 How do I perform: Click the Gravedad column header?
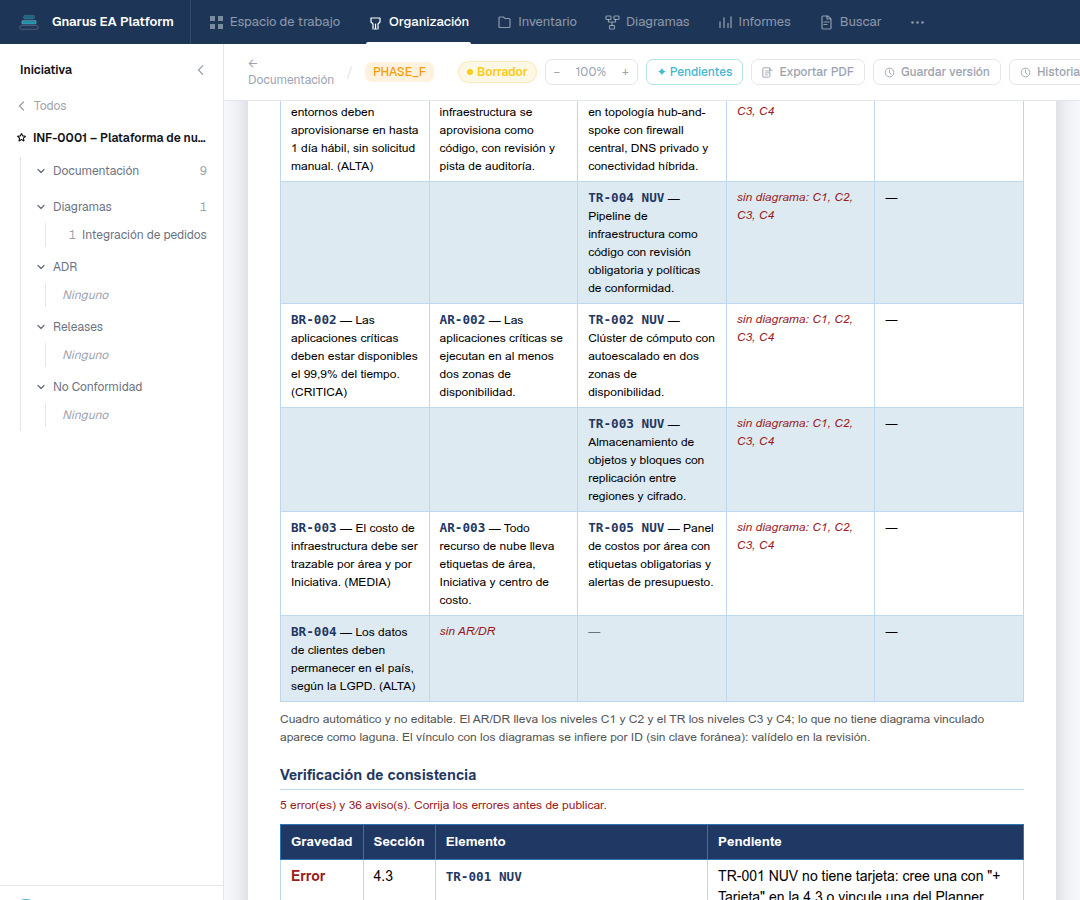[322, 841]
